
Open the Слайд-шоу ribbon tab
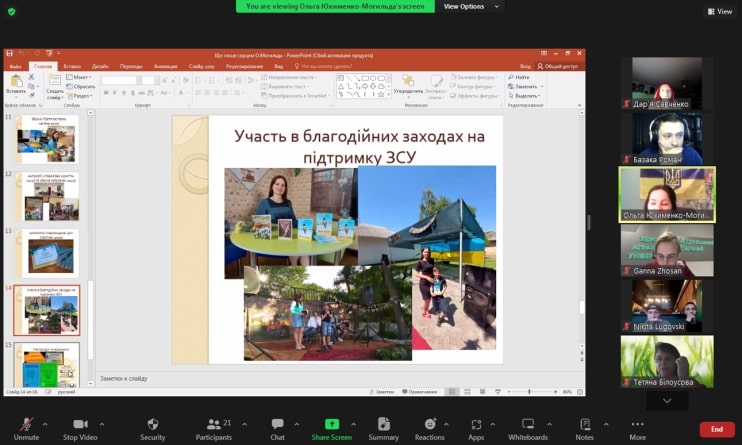(x=202, y=66)
